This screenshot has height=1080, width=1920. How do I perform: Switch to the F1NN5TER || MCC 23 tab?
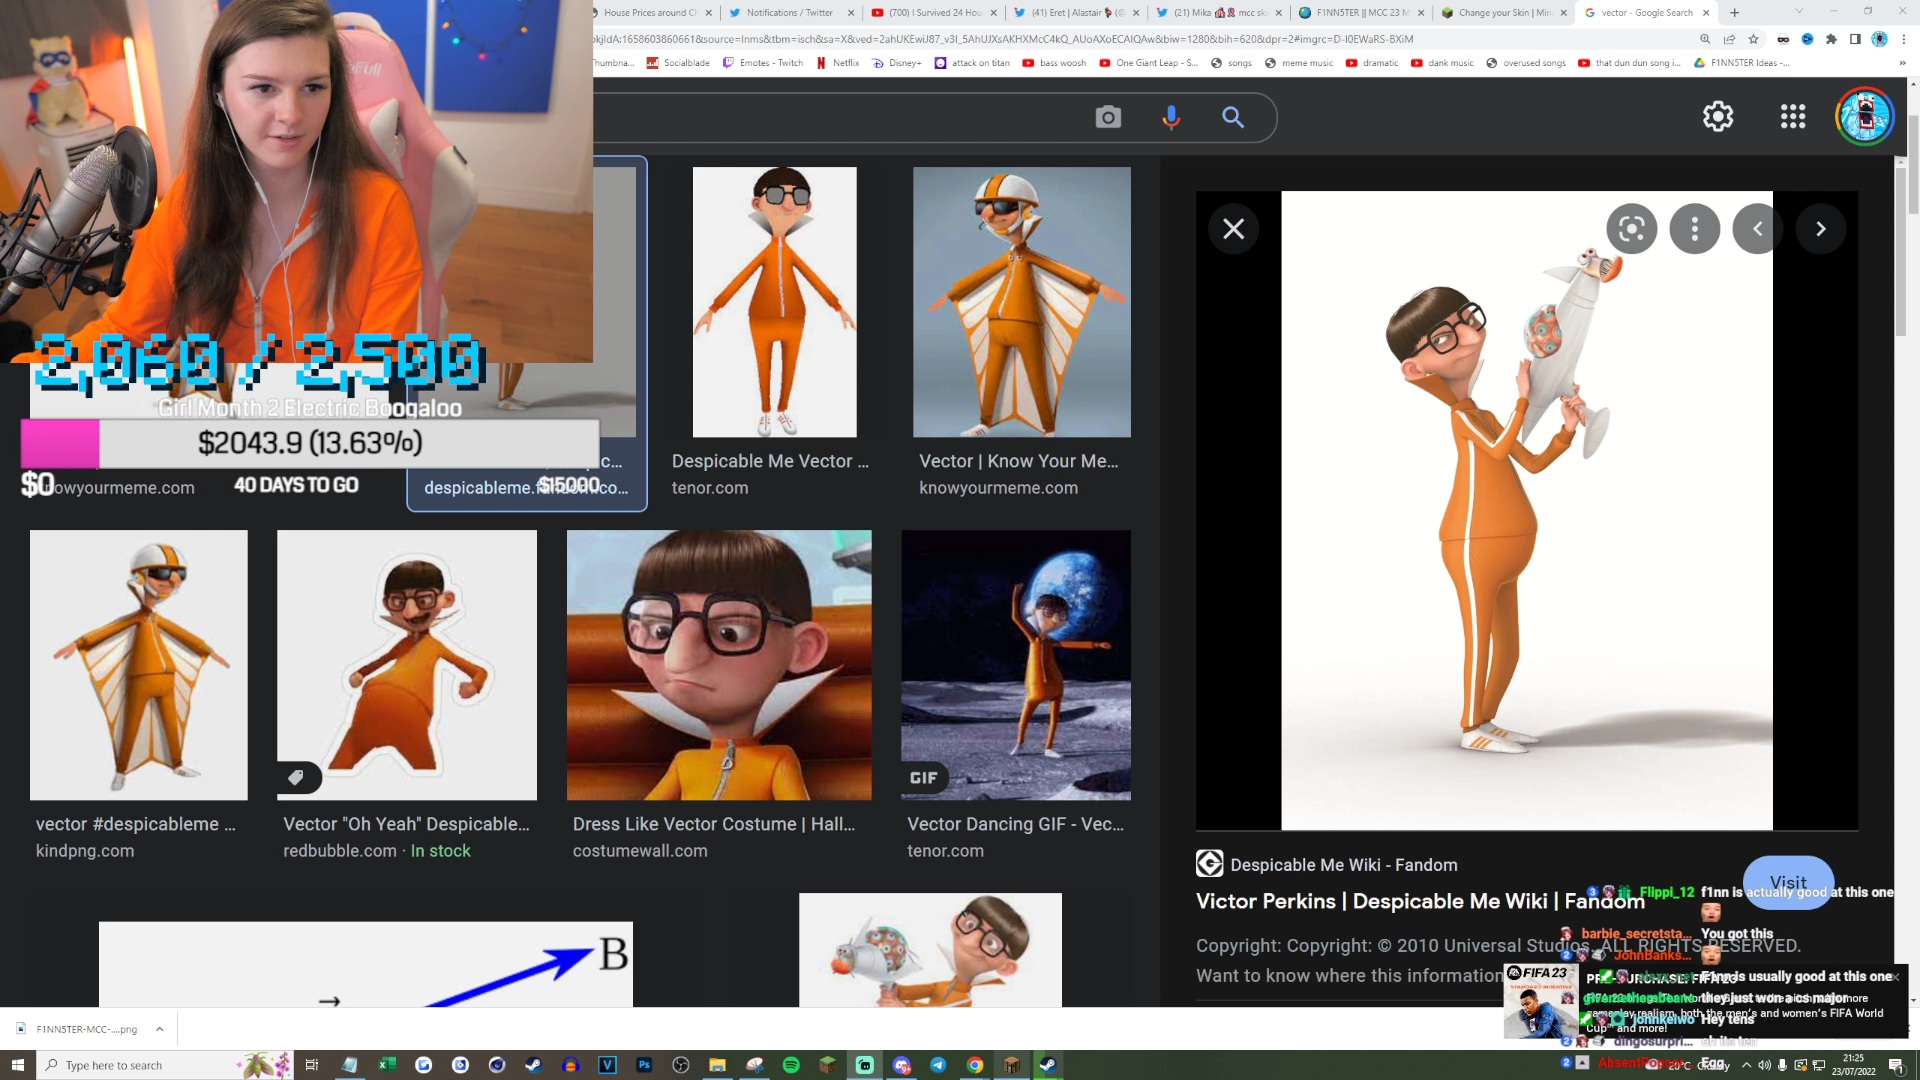(x=1360, y=13)
